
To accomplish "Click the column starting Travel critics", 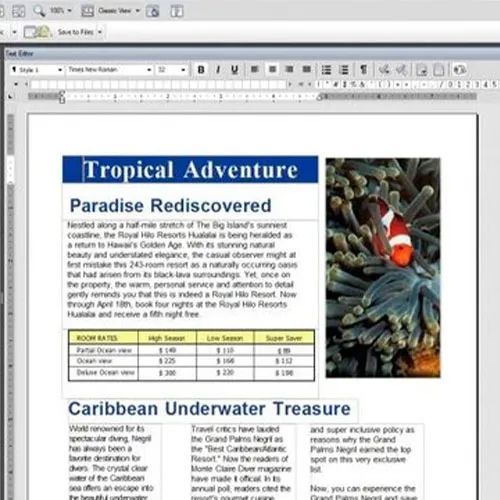I will coord(241,463).
